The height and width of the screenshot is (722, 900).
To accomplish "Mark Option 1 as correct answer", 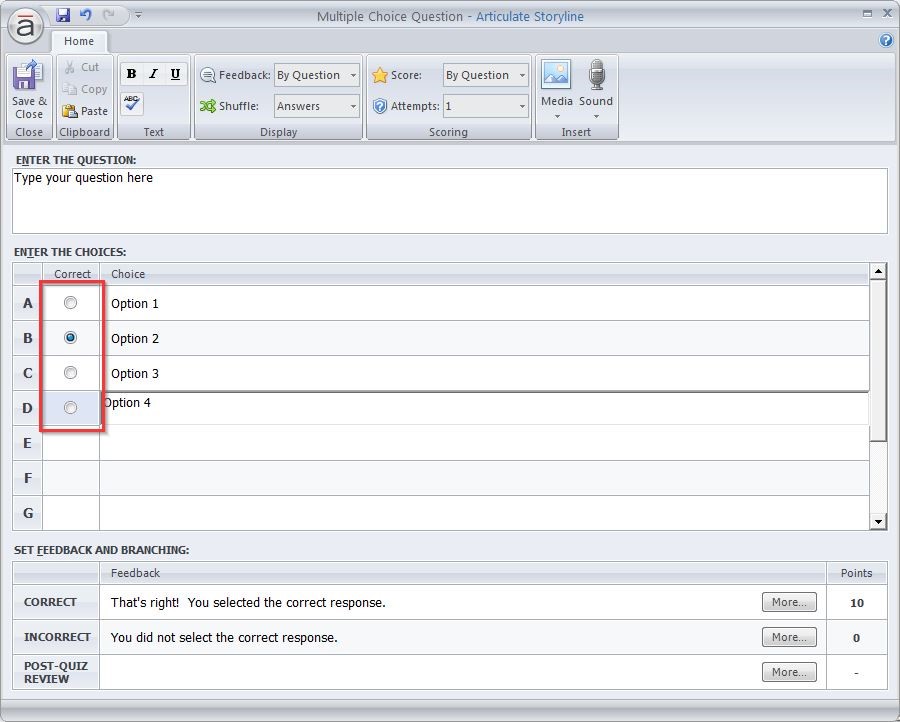I will [x=70, y=303].
